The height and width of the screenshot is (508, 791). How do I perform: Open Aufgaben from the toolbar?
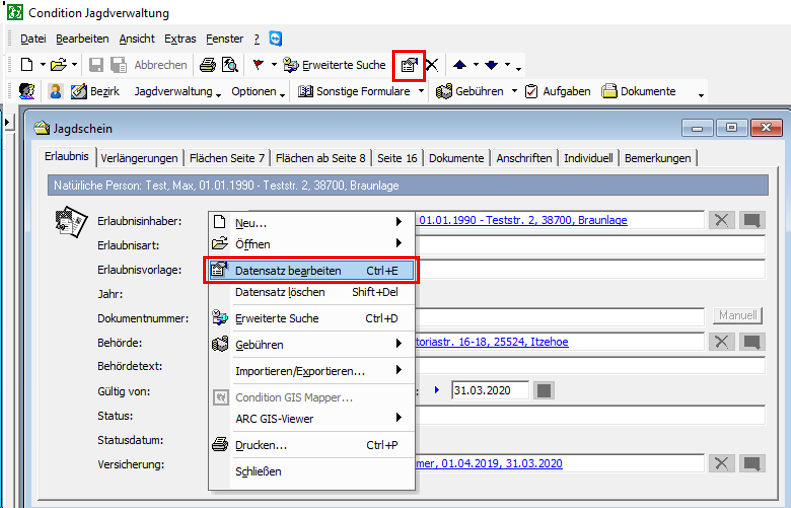click(559, 91)
